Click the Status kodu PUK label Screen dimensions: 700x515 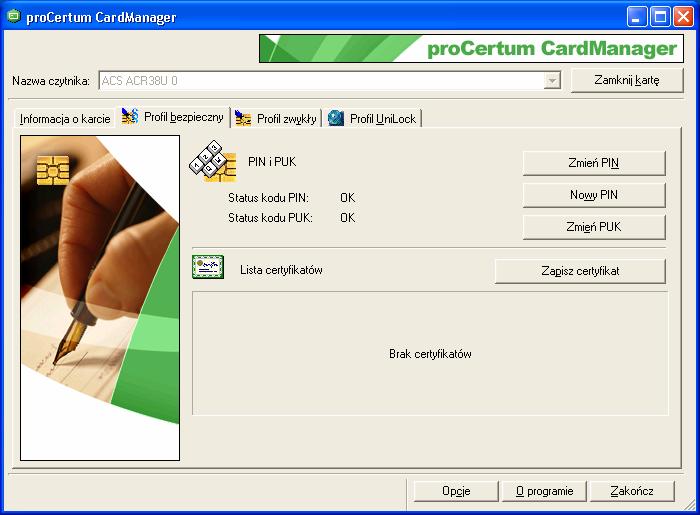point(270,218)
